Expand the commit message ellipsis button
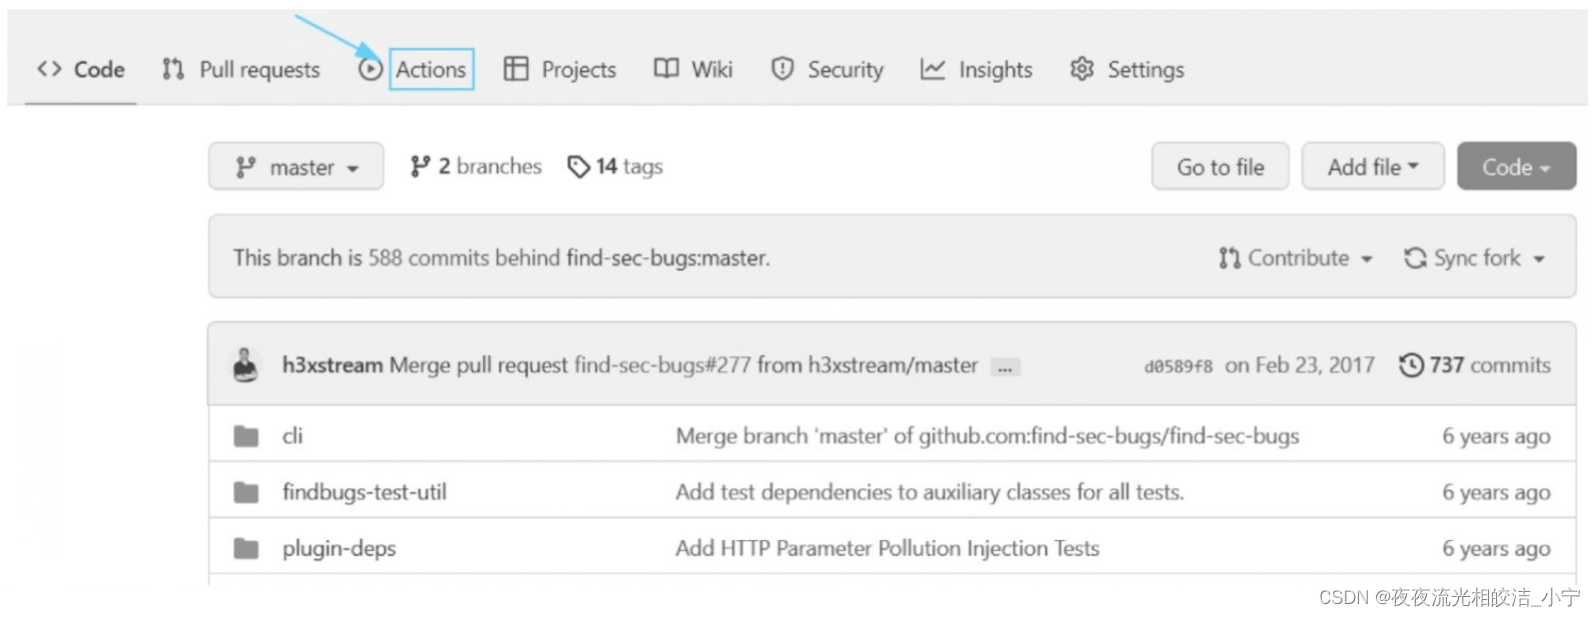 point(1004,367)
